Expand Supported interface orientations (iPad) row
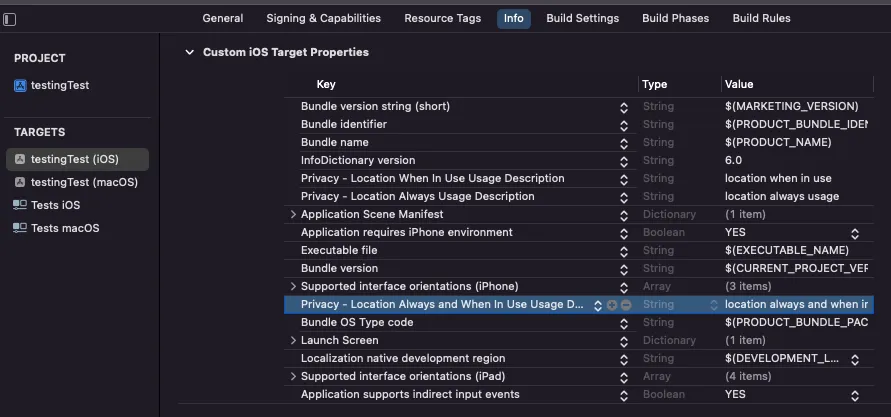The height and width of the screenshot is (417, 891). tap(293, 377)
